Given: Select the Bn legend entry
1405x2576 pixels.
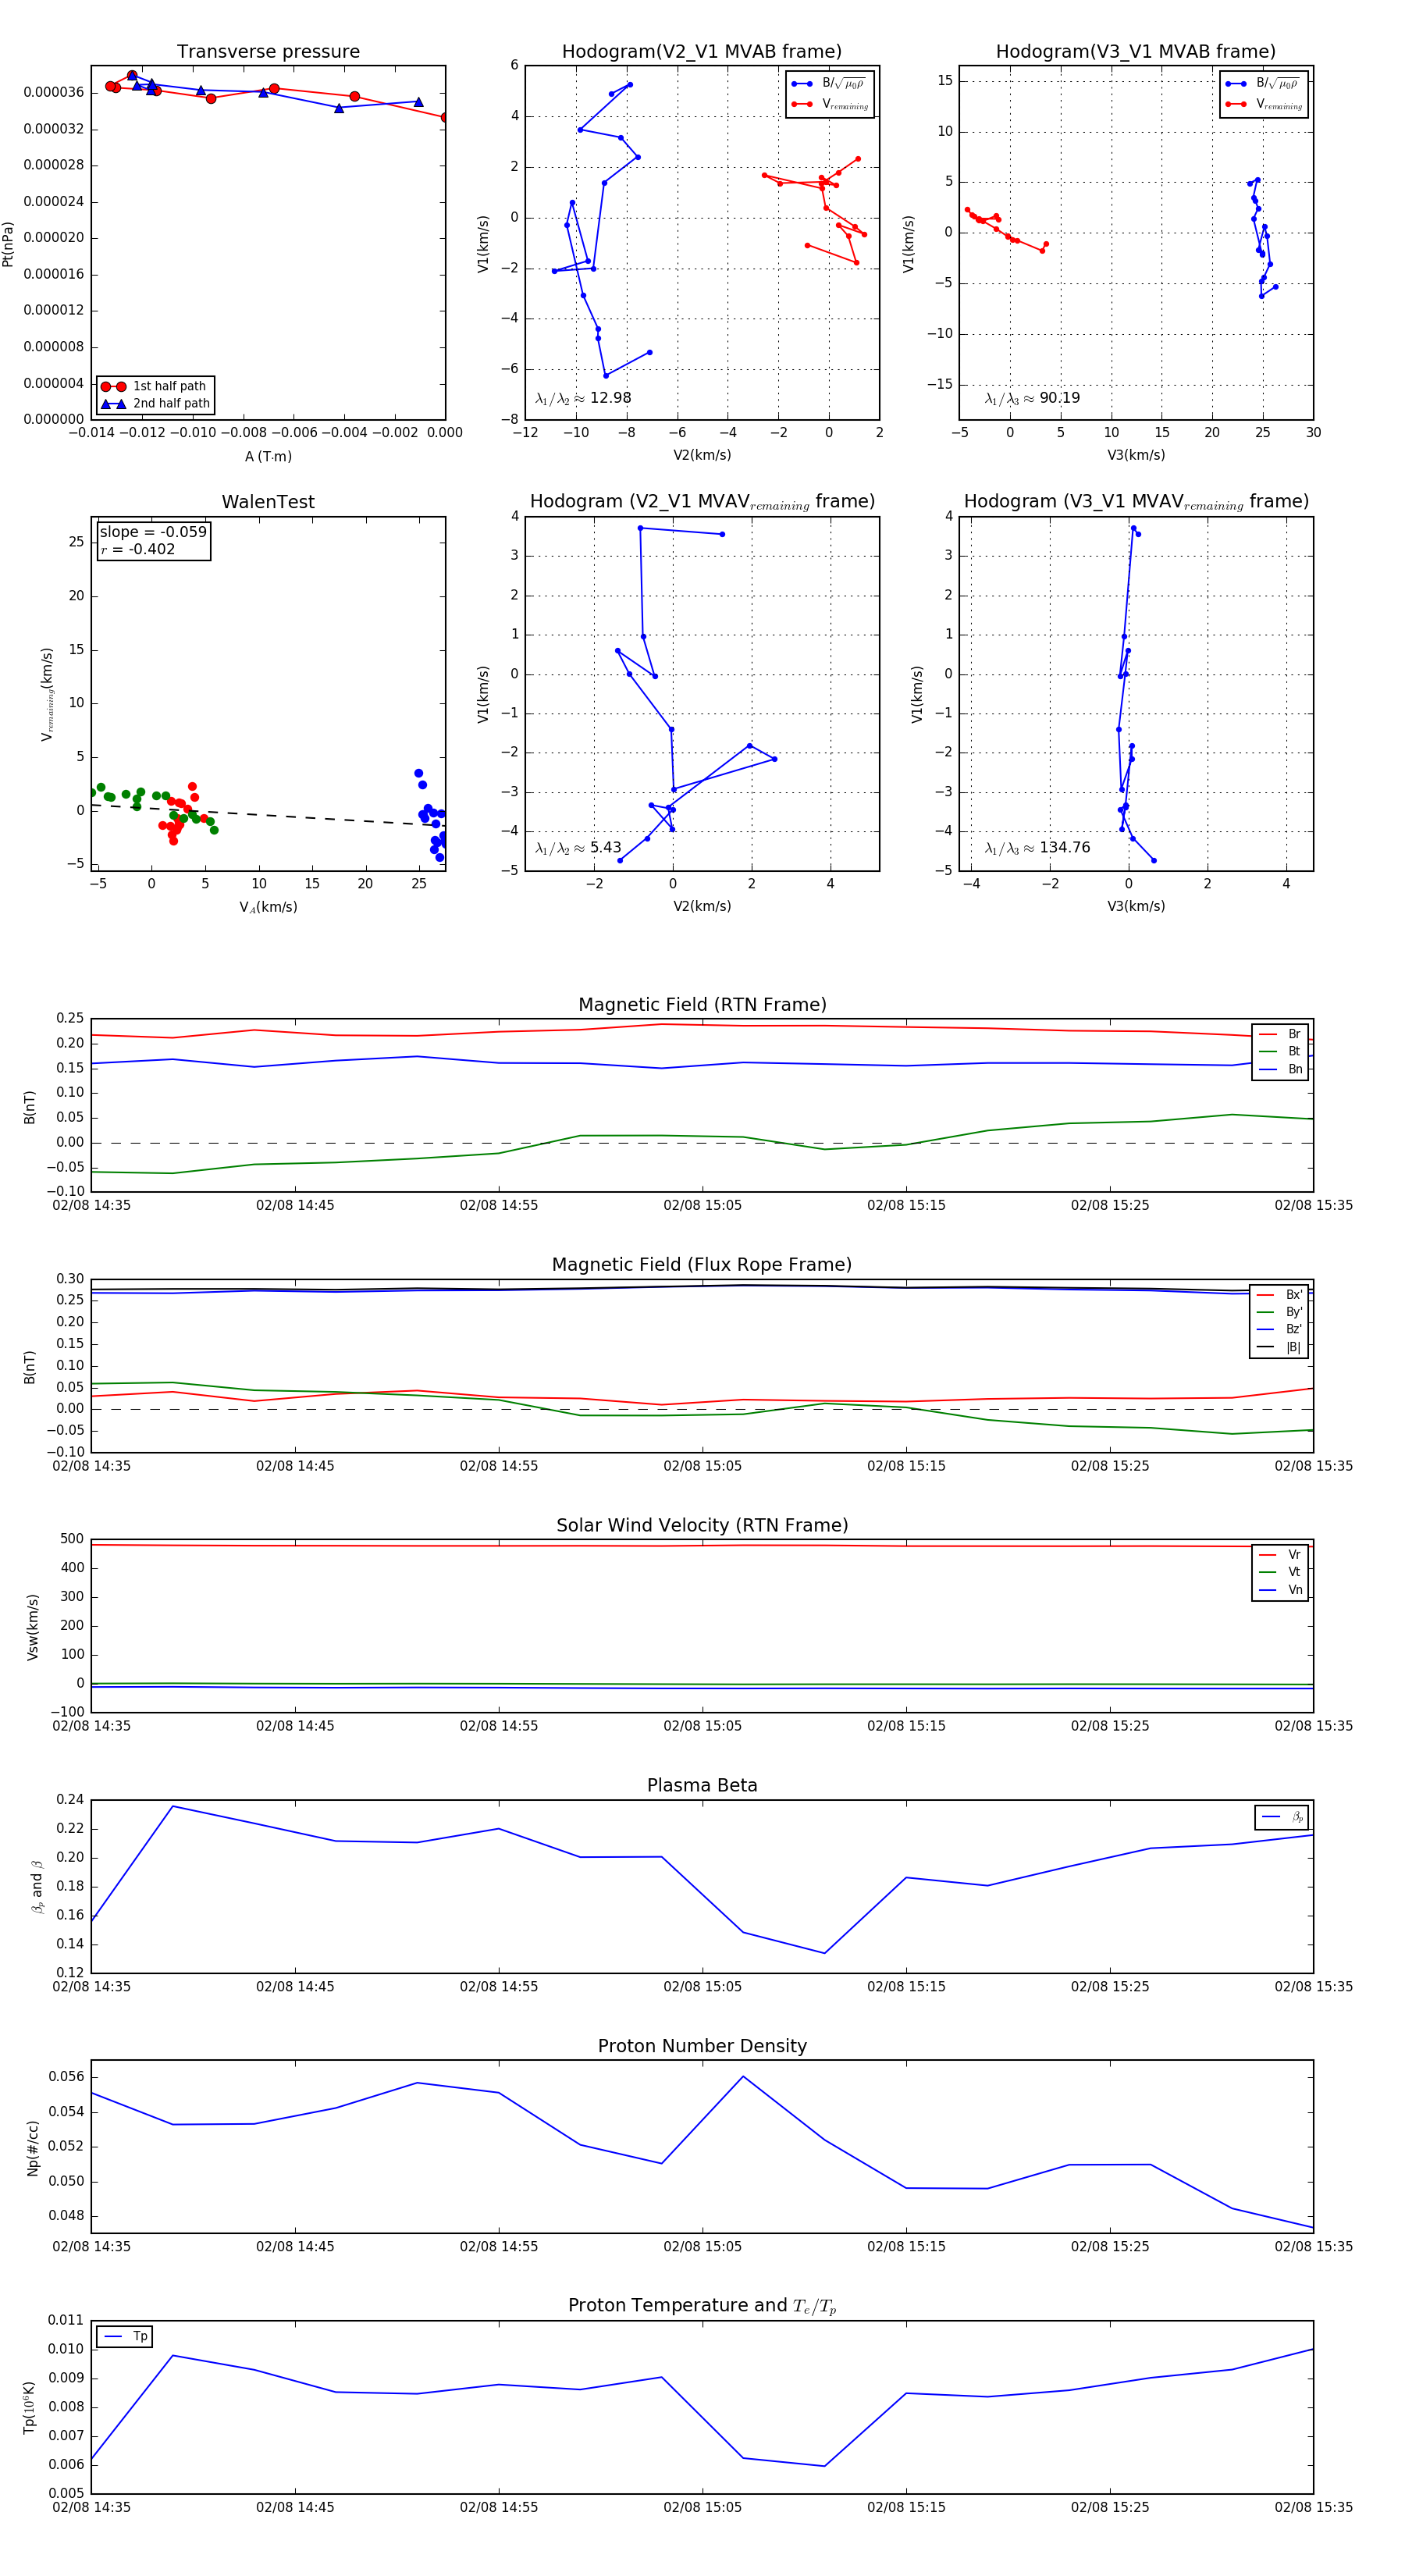Looking at the screenshot, I should [x=1280, y=1070].
